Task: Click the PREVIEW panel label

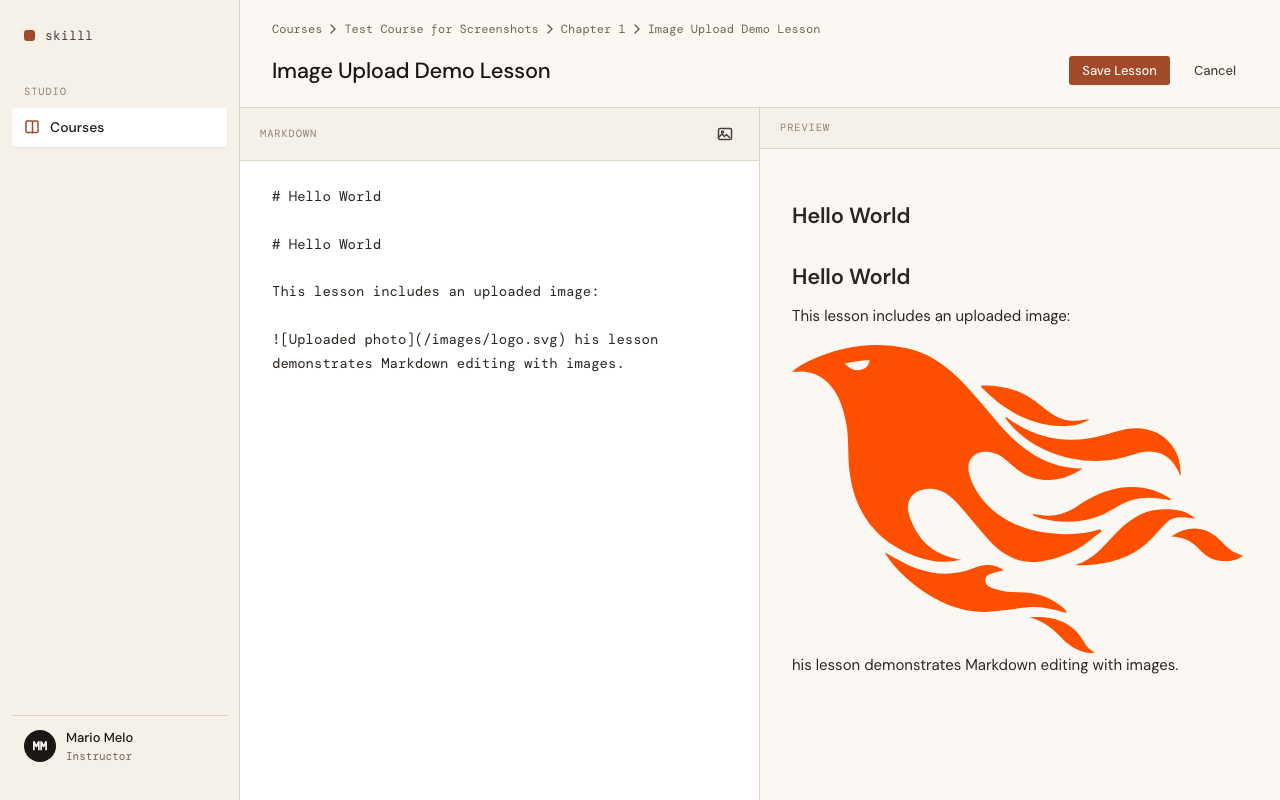Action: point(805,128)
